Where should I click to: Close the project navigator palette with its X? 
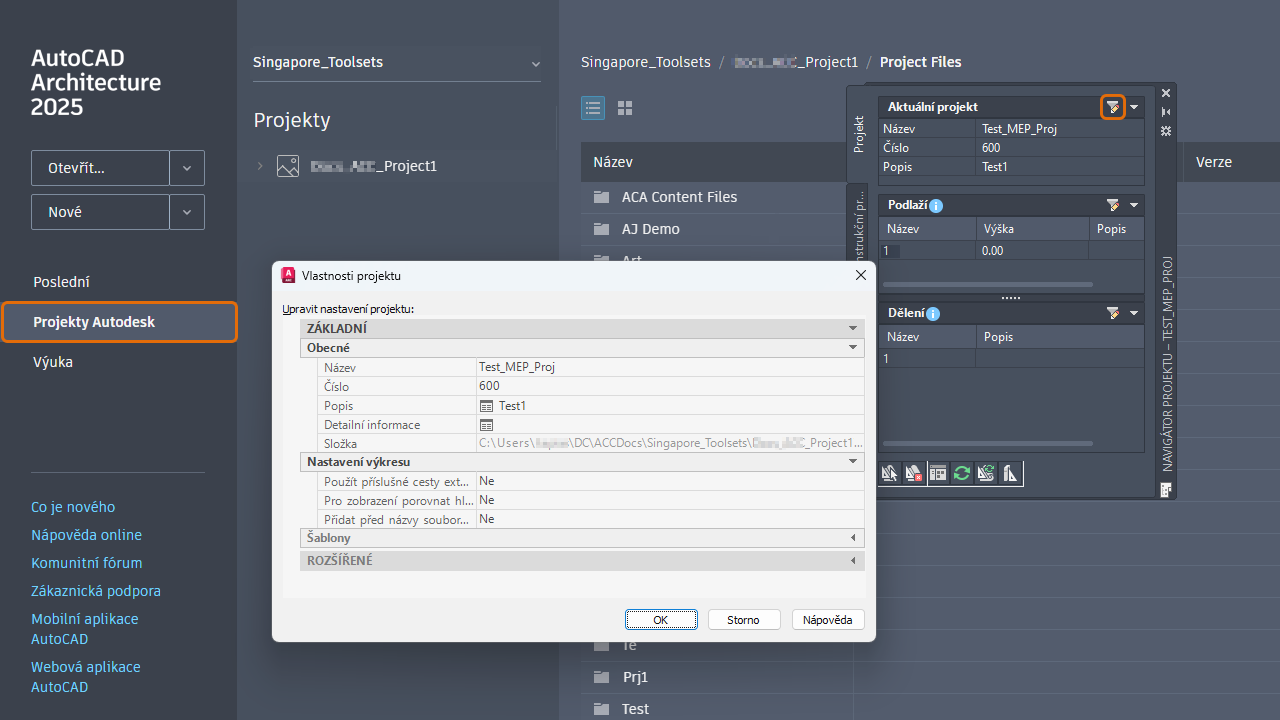click(x=1166, y=93)
